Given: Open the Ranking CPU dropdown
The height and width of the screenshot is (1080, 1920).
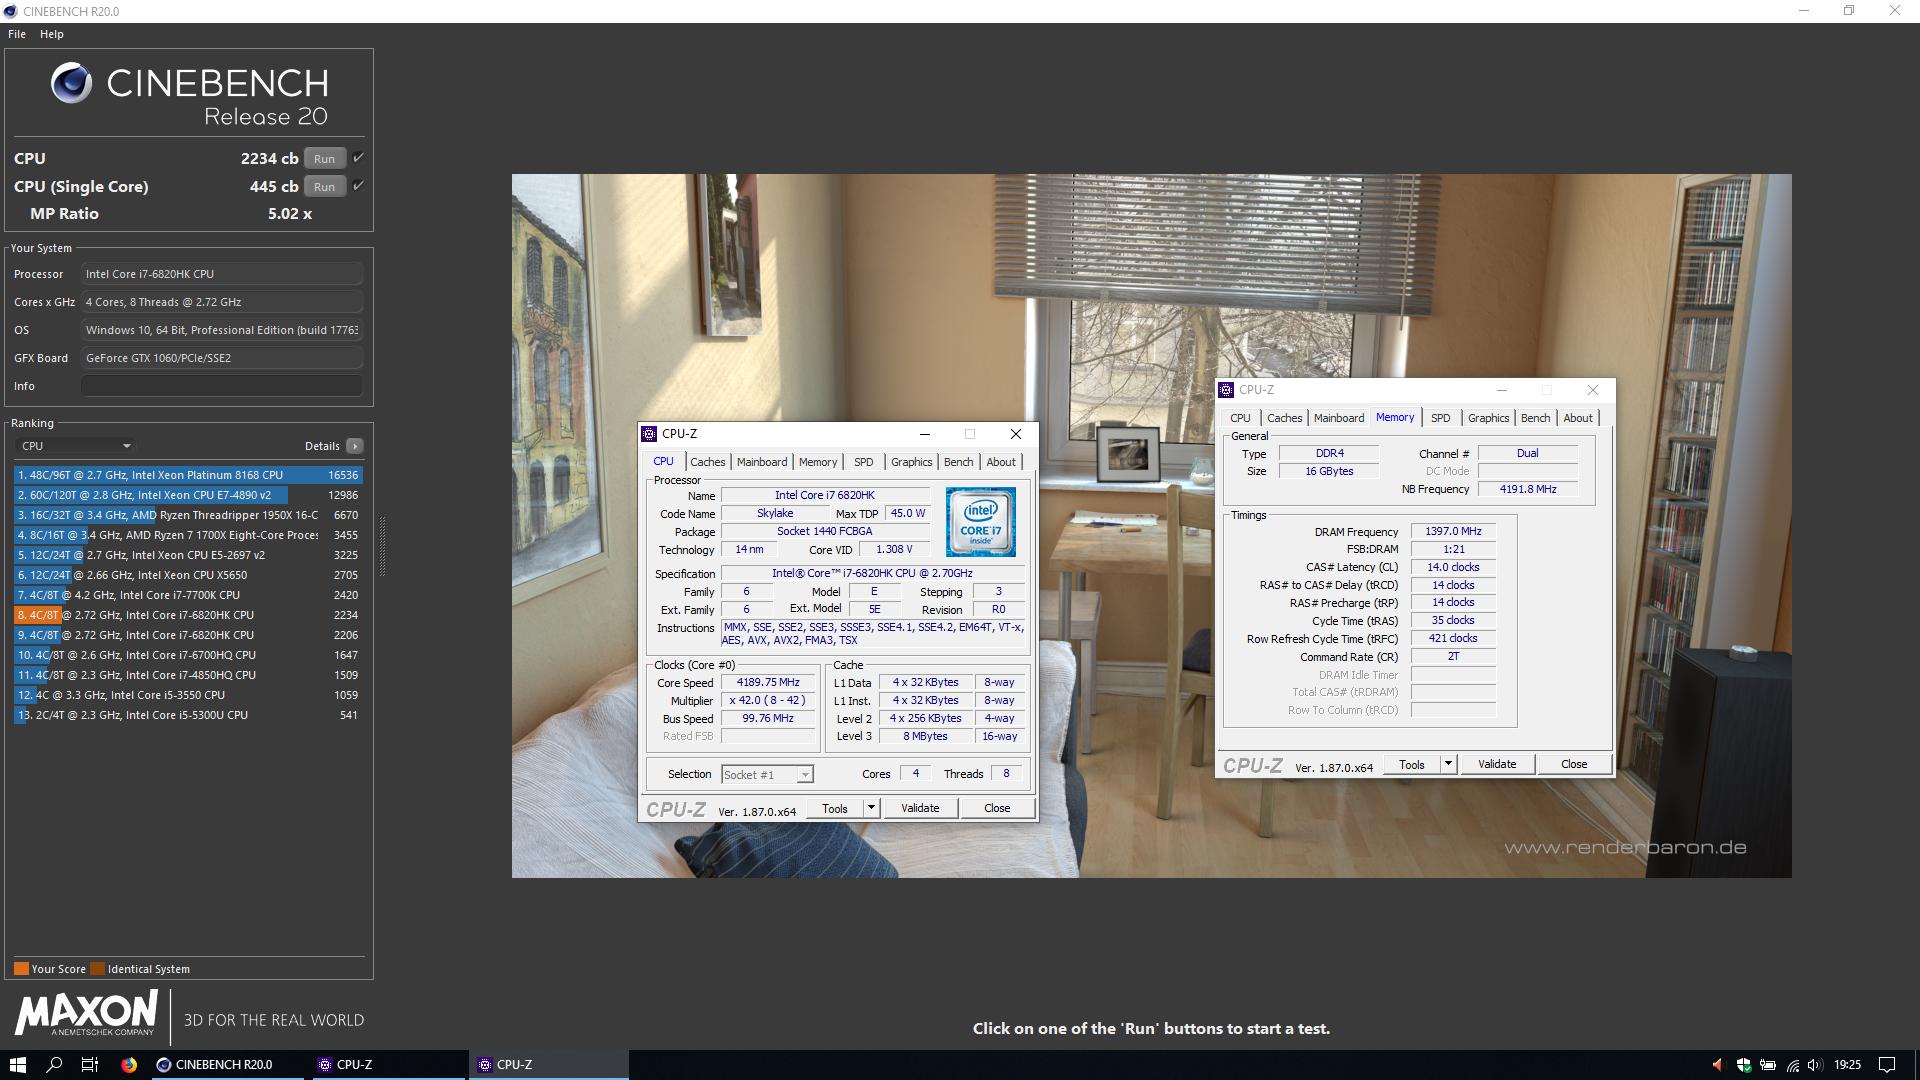Looking at the screenshot, I should click(x=76, y=446).
